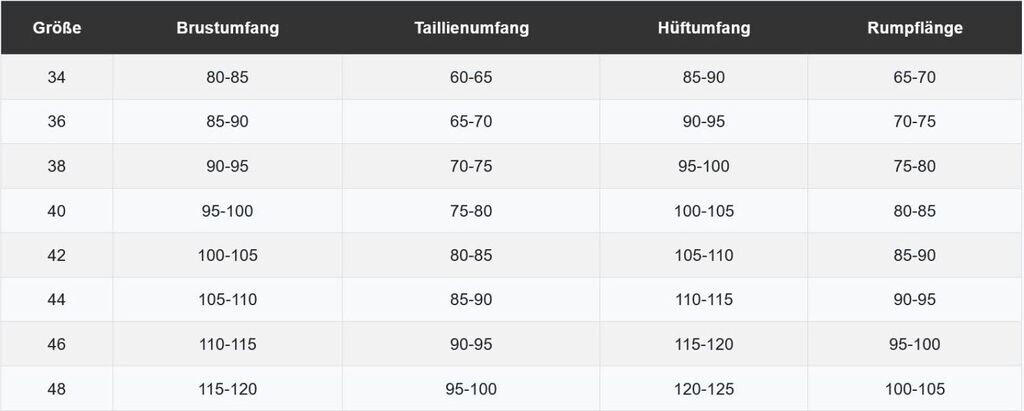Select Rumpflänge value 85-90 for size 42
1024x411 pixels.
point(915,255)
